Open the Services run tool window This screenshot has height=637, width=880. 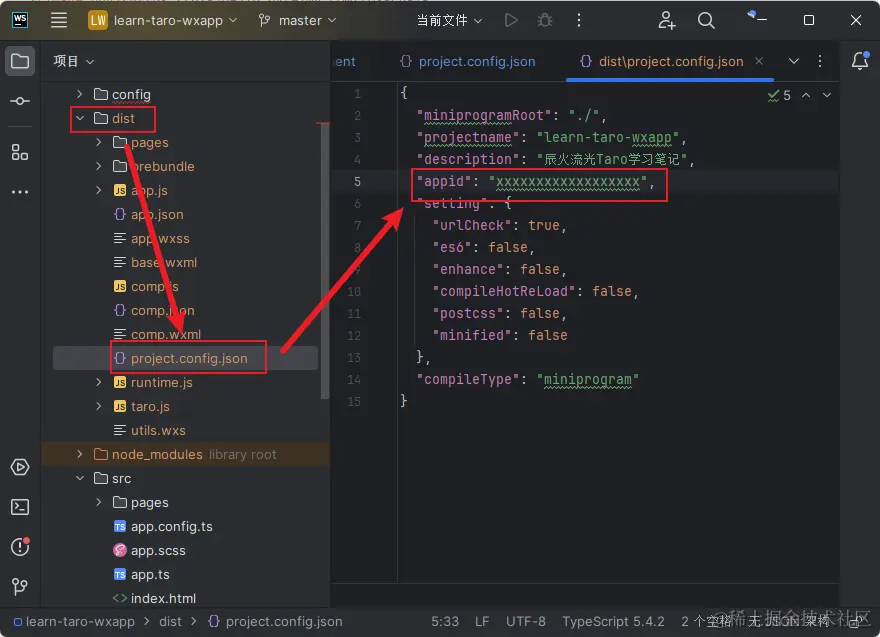(x=20, y=467)
